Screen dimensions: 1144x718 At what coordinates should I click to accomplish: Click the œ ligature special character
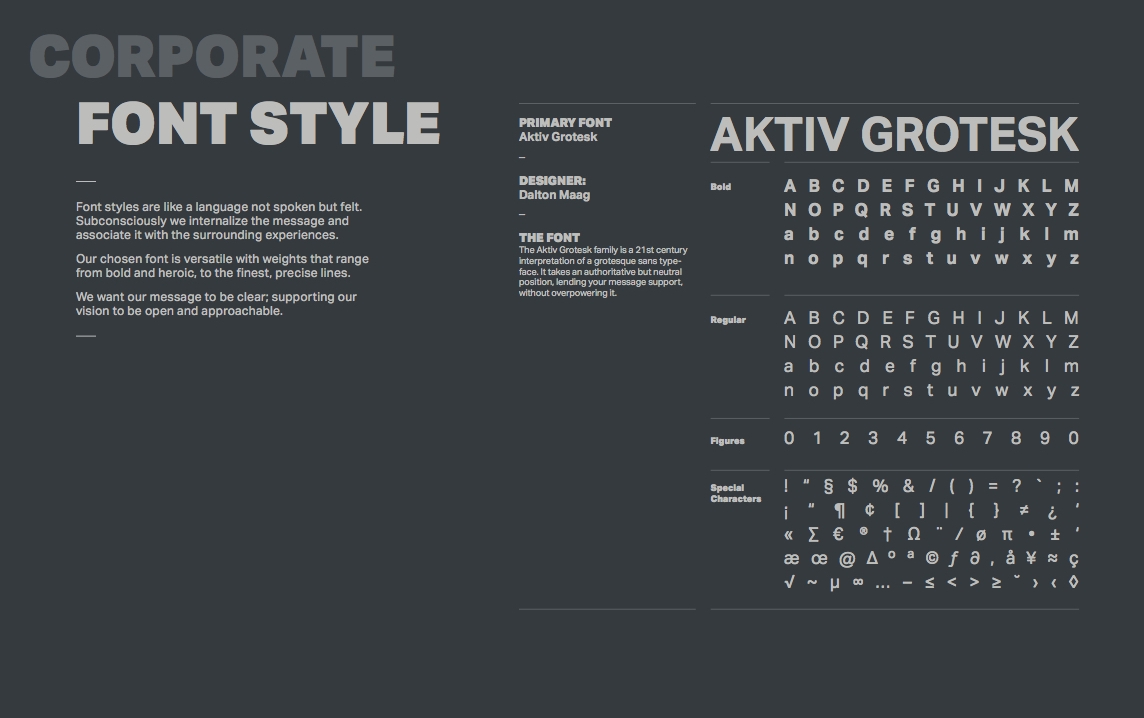[819, 559]
